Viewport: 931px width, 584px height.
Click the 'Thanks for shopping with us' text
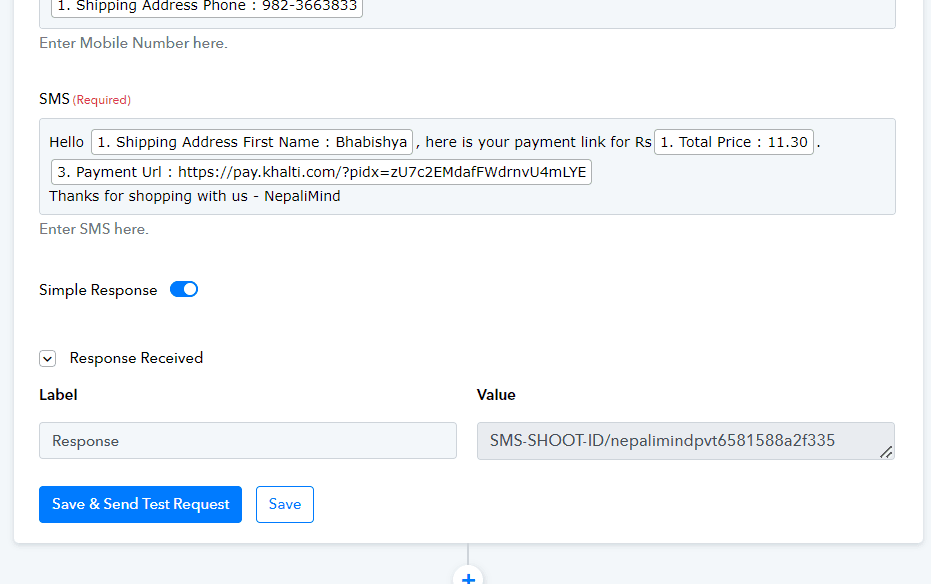pyautogui.click(x=148, y=196)
